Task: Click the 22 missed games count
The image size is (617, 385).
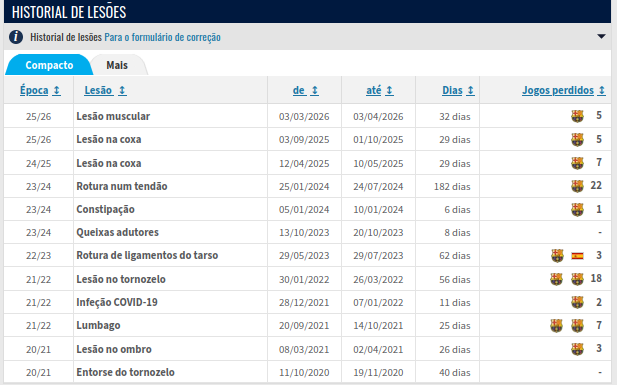Action: pos(596,185)
